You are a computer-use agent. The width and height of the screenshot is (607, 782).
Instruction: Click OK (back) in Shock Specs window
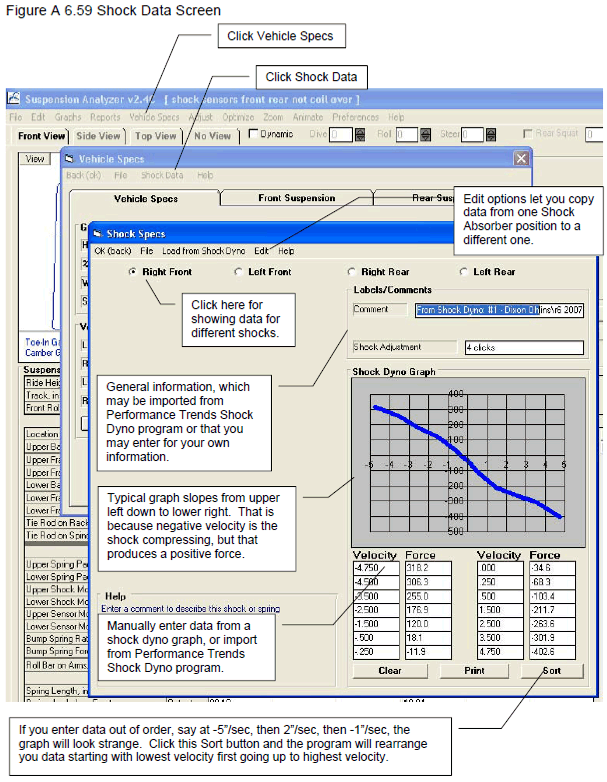(x=113, y=251)
